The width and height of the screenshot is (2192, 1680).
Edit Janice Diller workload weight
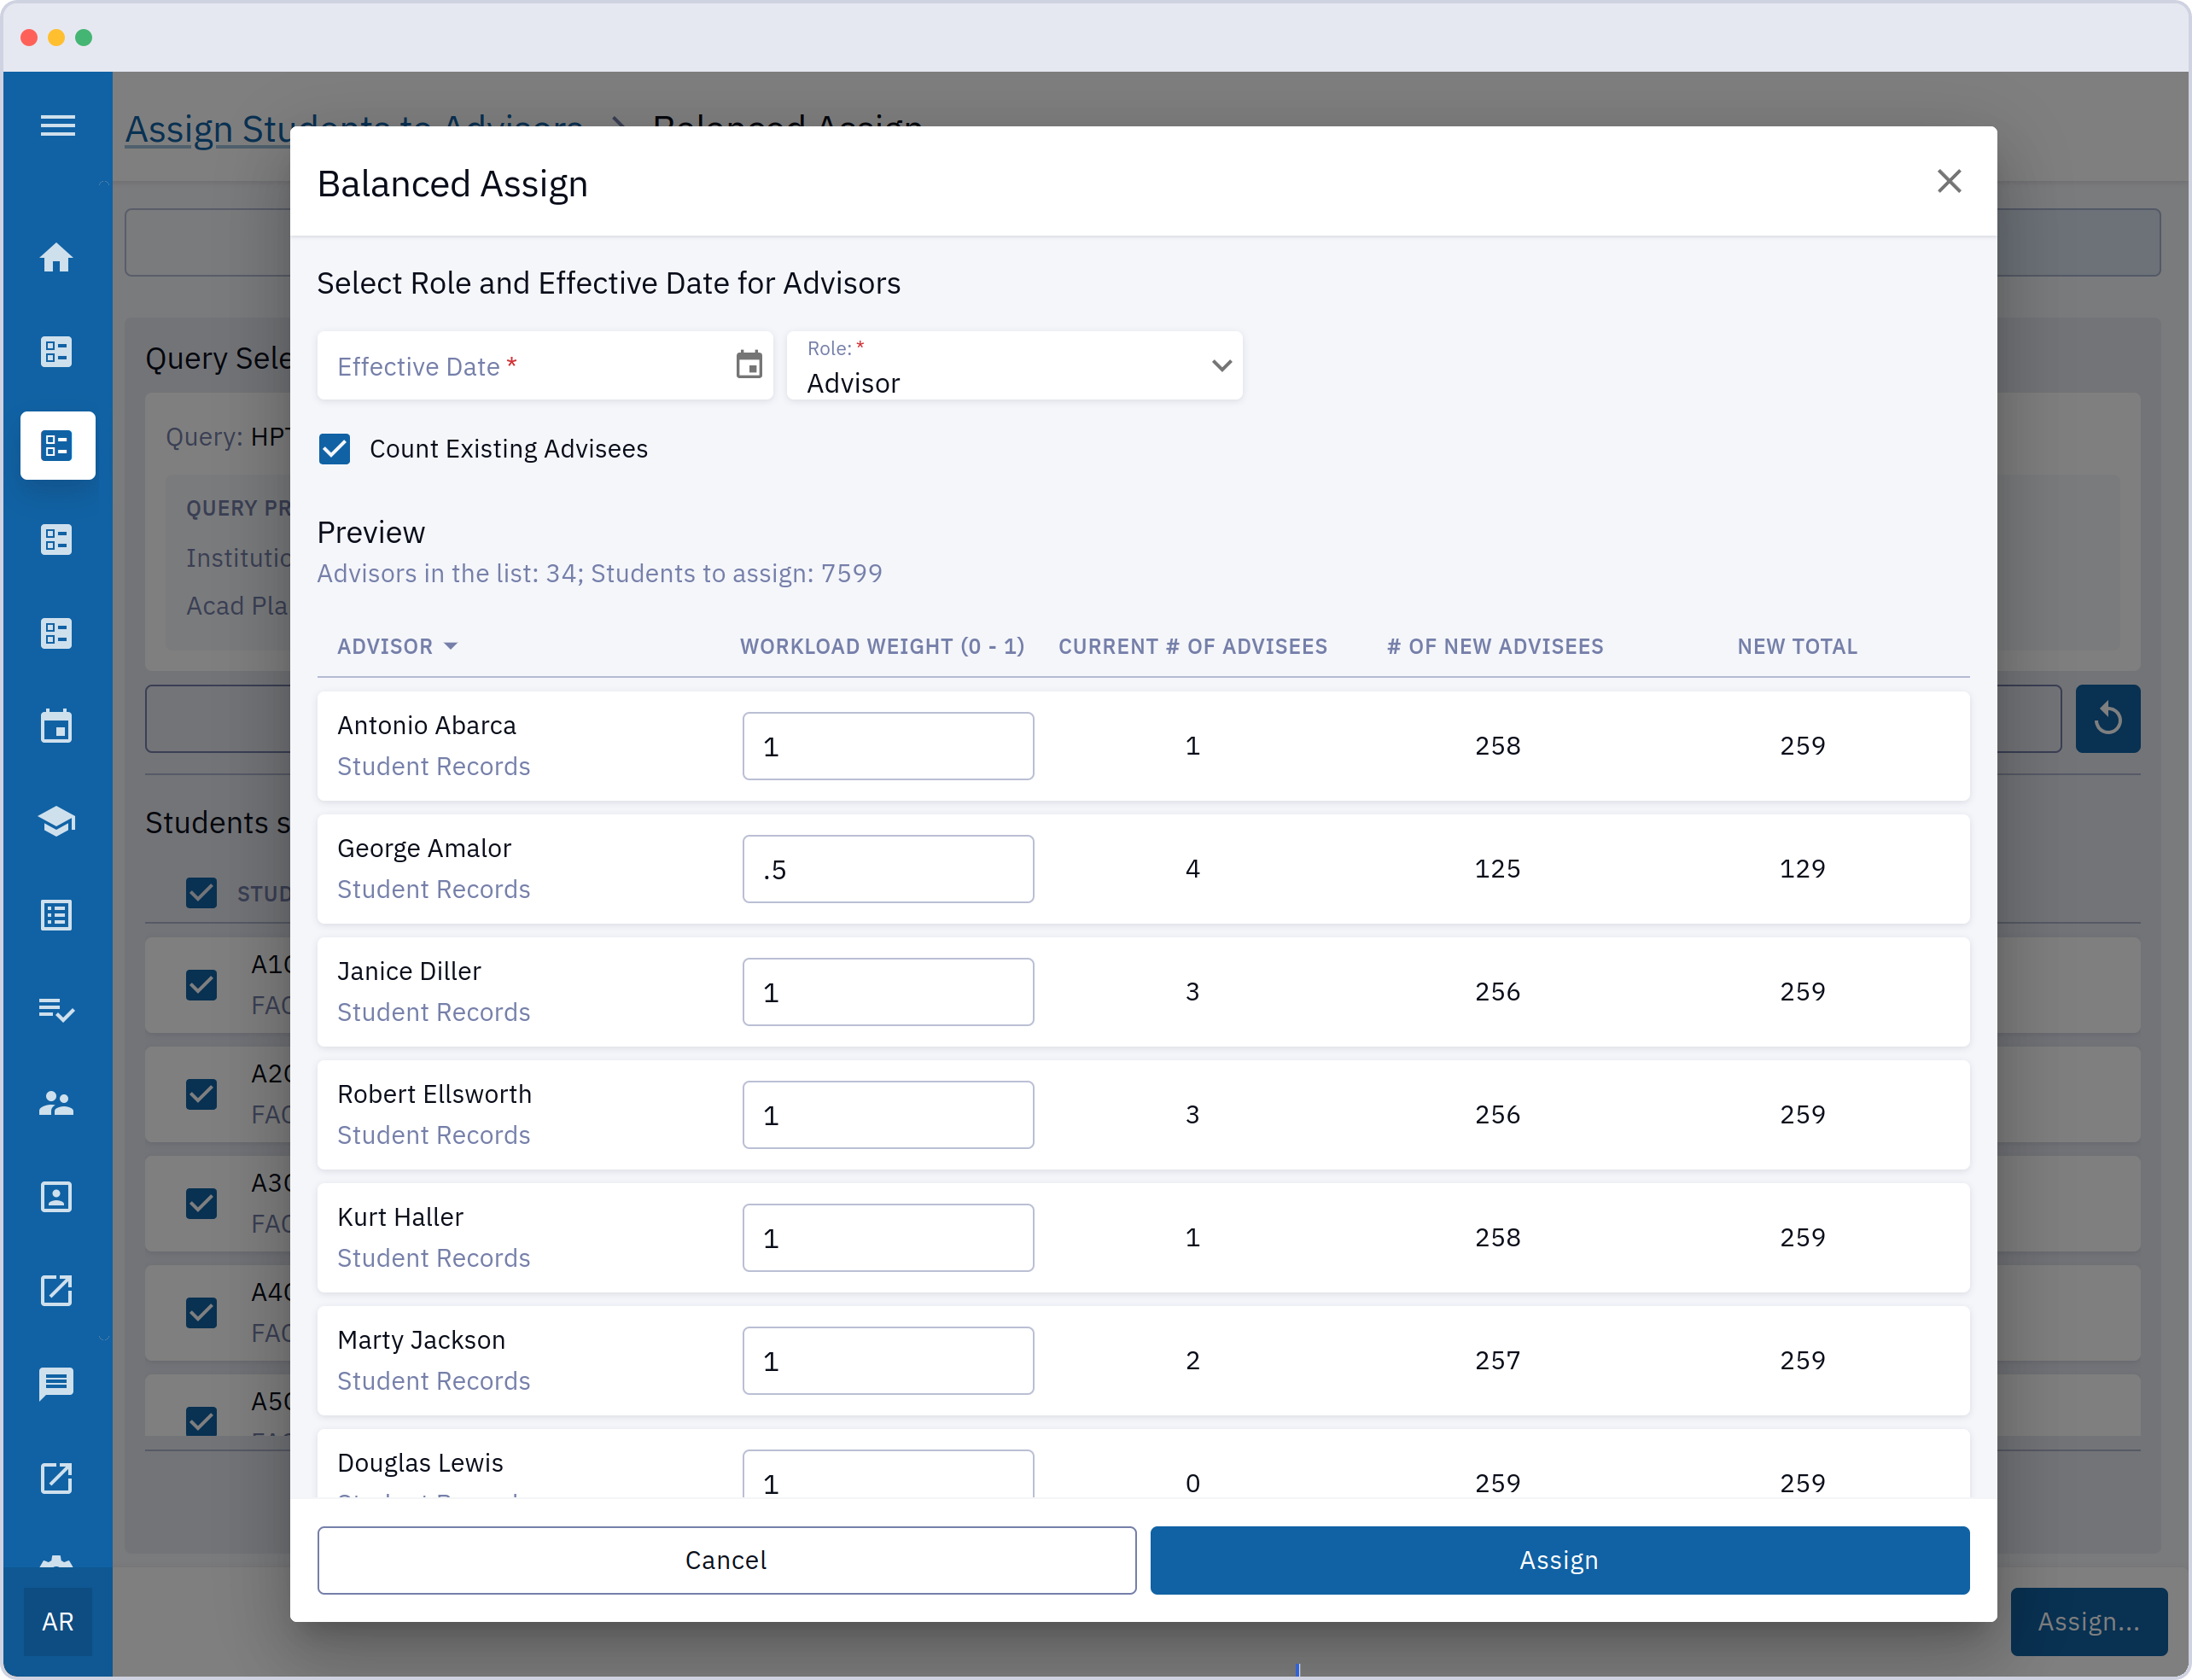pyautogui.click(x=888, y=992)
